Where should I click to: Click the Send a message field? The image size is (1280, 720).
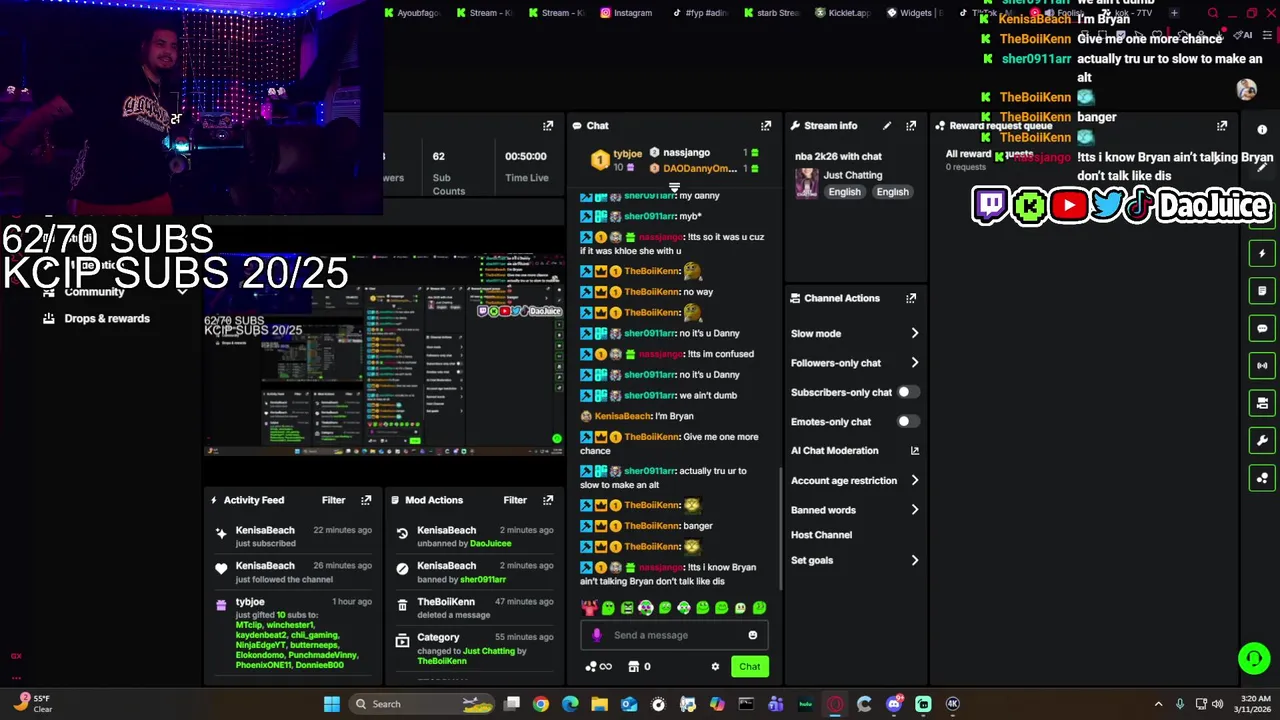tap(674, 635)
